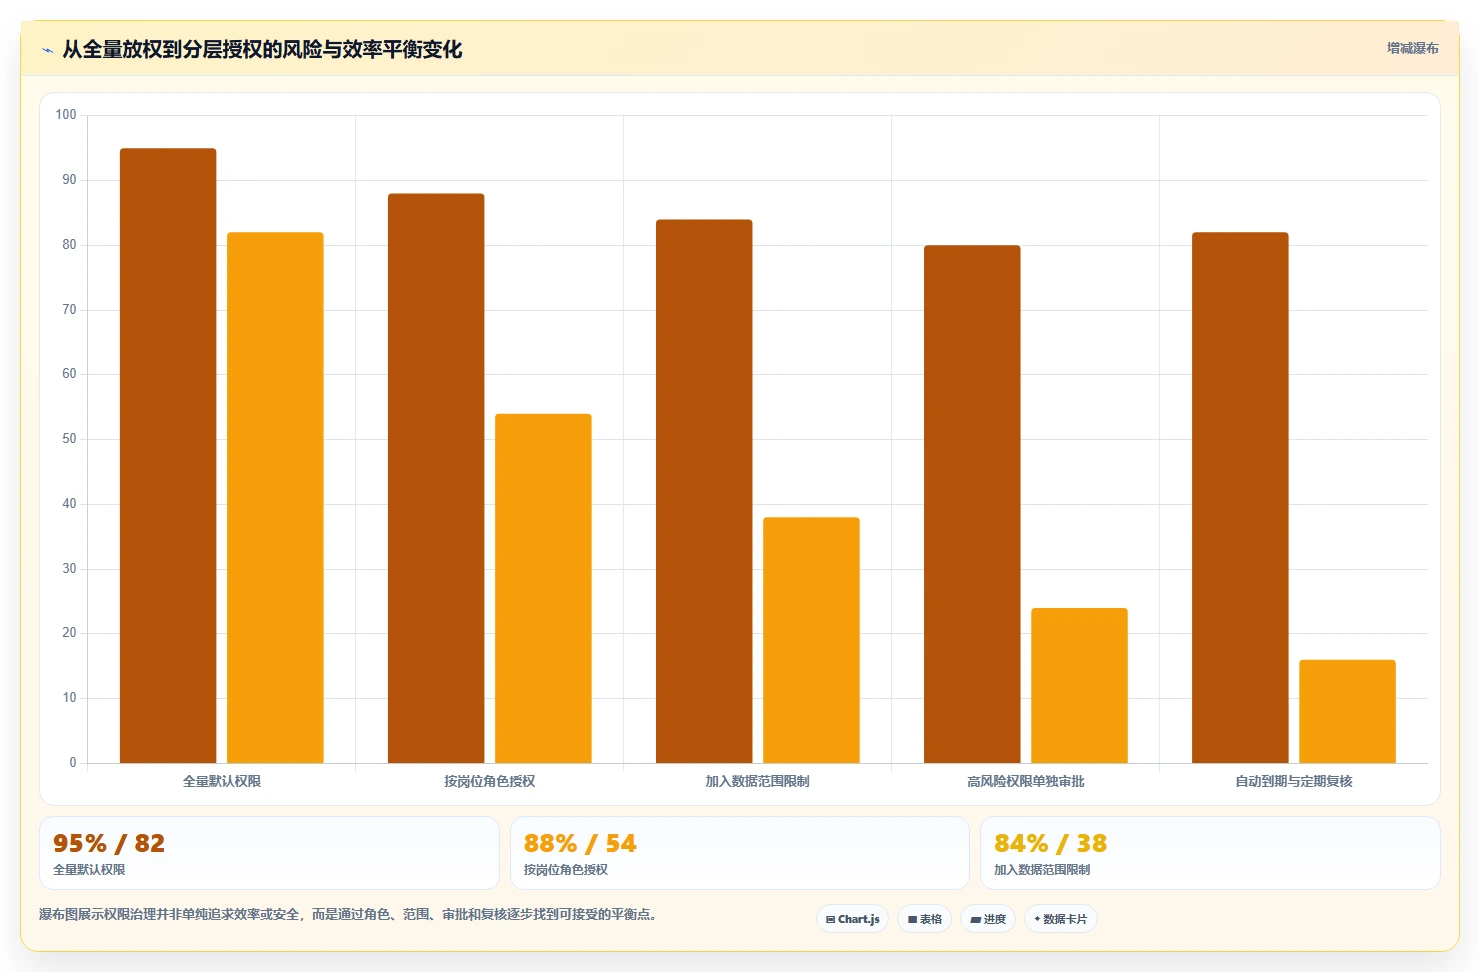The width and height of the screenshot is (1480, 972).
Task: Click the chart title 从全量放权到分层授权的风险与效率平衡变化
Action: (x=262, y=49)
